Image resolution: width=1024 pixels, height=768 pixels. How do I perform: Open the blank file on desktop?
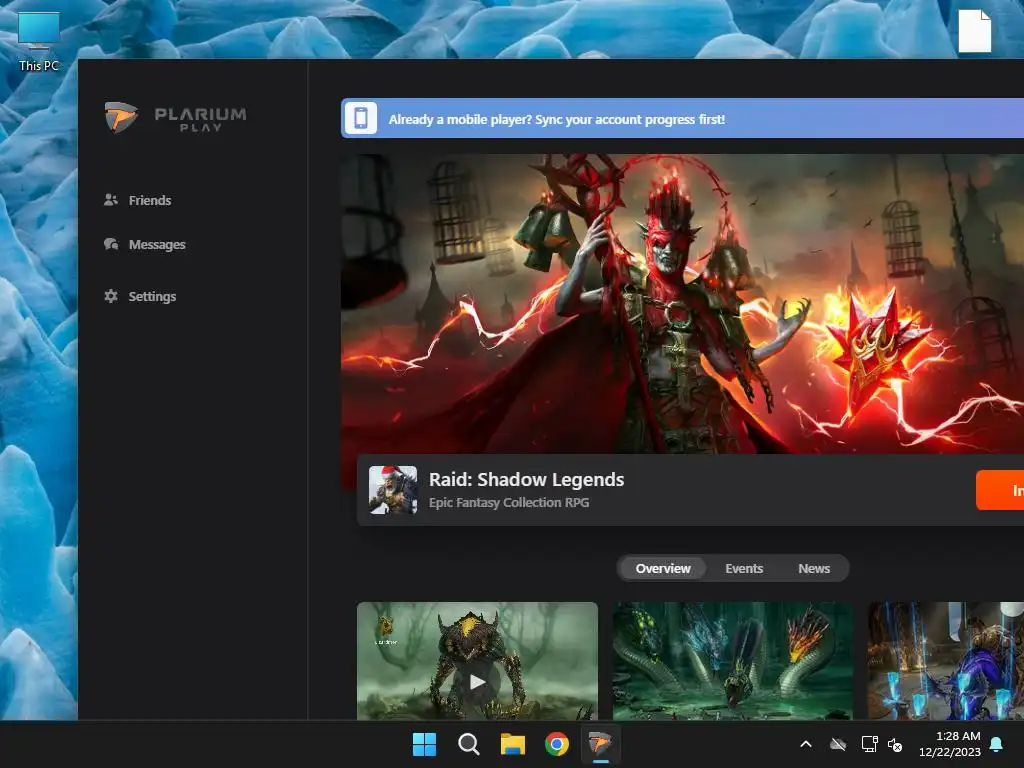point(974,31)
